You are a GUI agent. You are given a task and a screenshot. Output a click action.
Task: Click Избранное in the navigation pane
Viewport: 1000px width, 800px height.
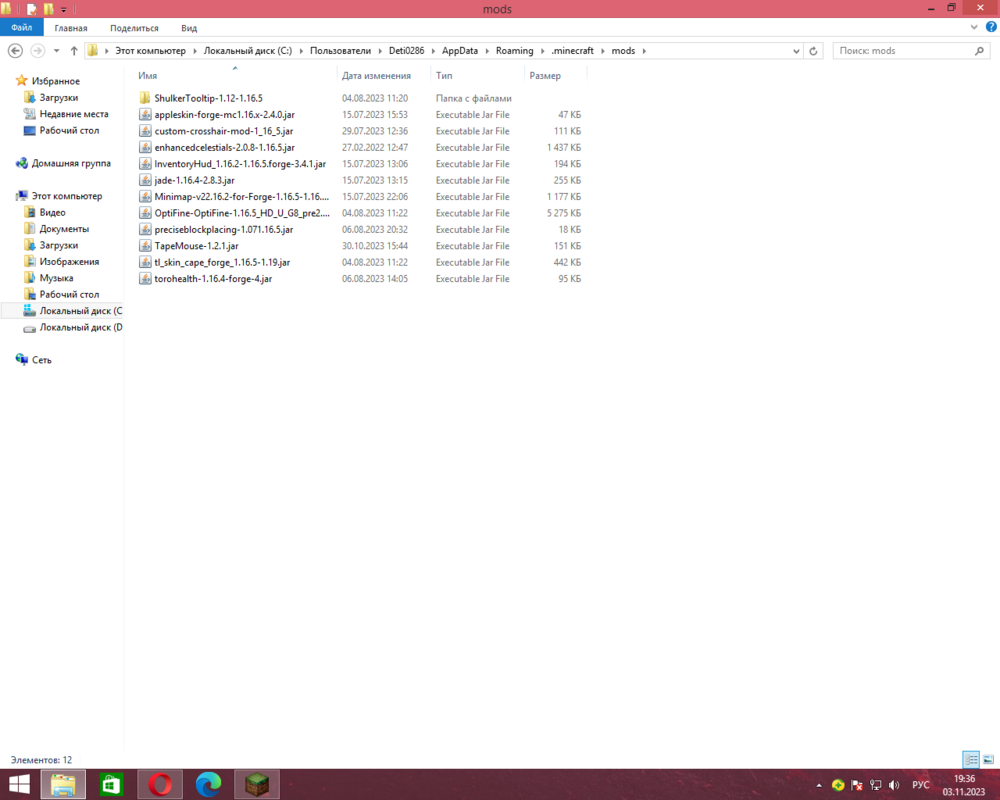(55, 81)
